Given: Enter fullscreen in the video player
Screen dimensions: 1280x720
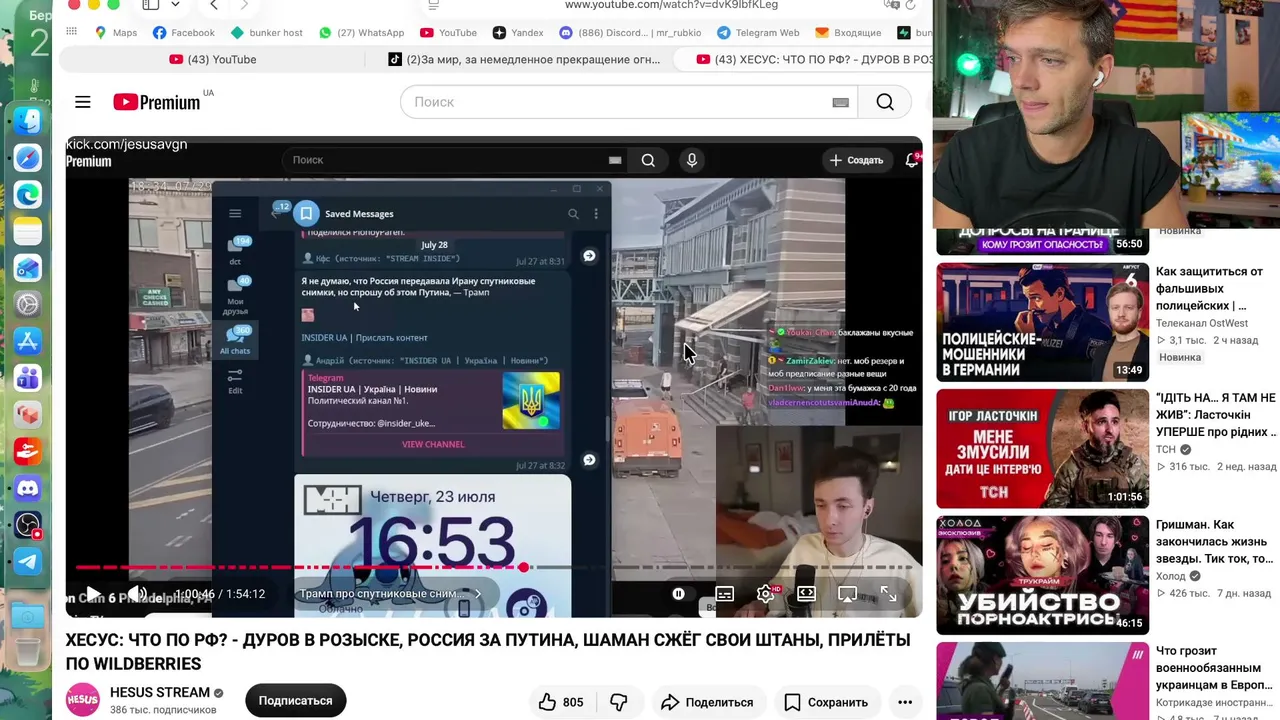Looking at the screenshot, I should (x=888, y=594).
